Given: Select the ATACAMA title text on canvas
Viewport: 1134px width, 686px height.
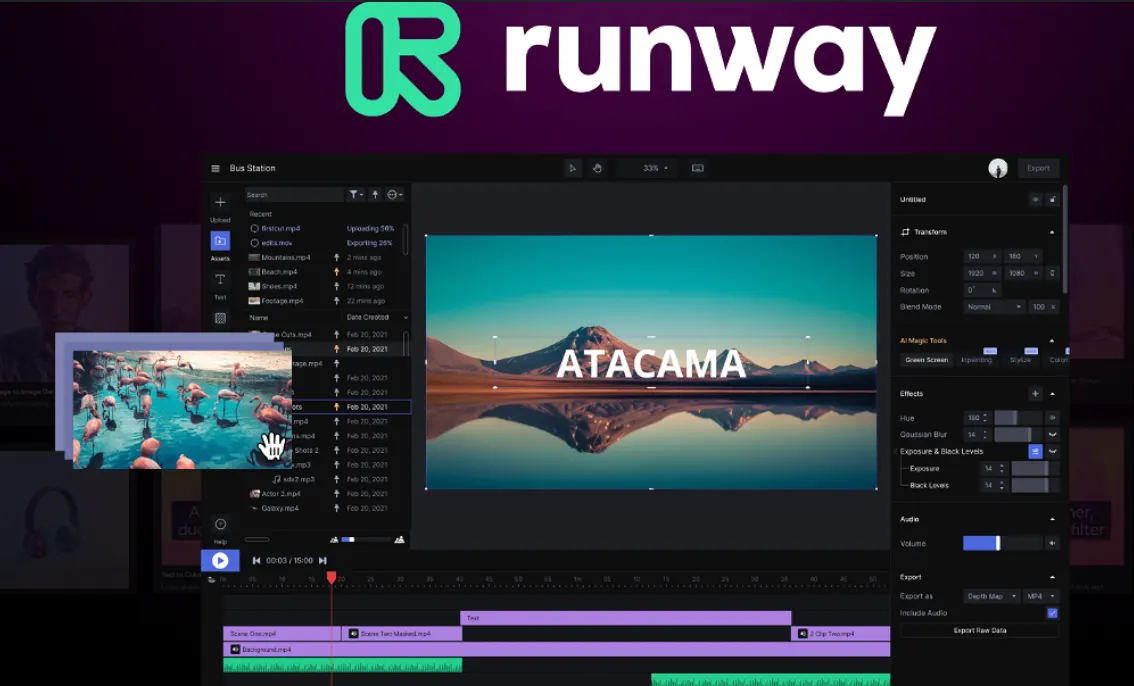Looking at the screenshot, I should pyautogui.click(x=651, y=364).
